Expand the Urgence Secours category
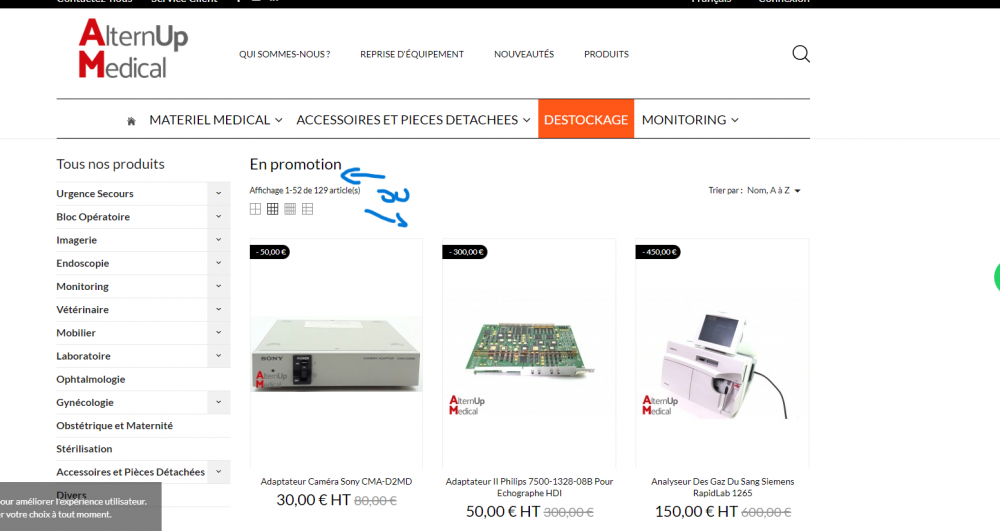1000x531 pixels. point(218,193)
